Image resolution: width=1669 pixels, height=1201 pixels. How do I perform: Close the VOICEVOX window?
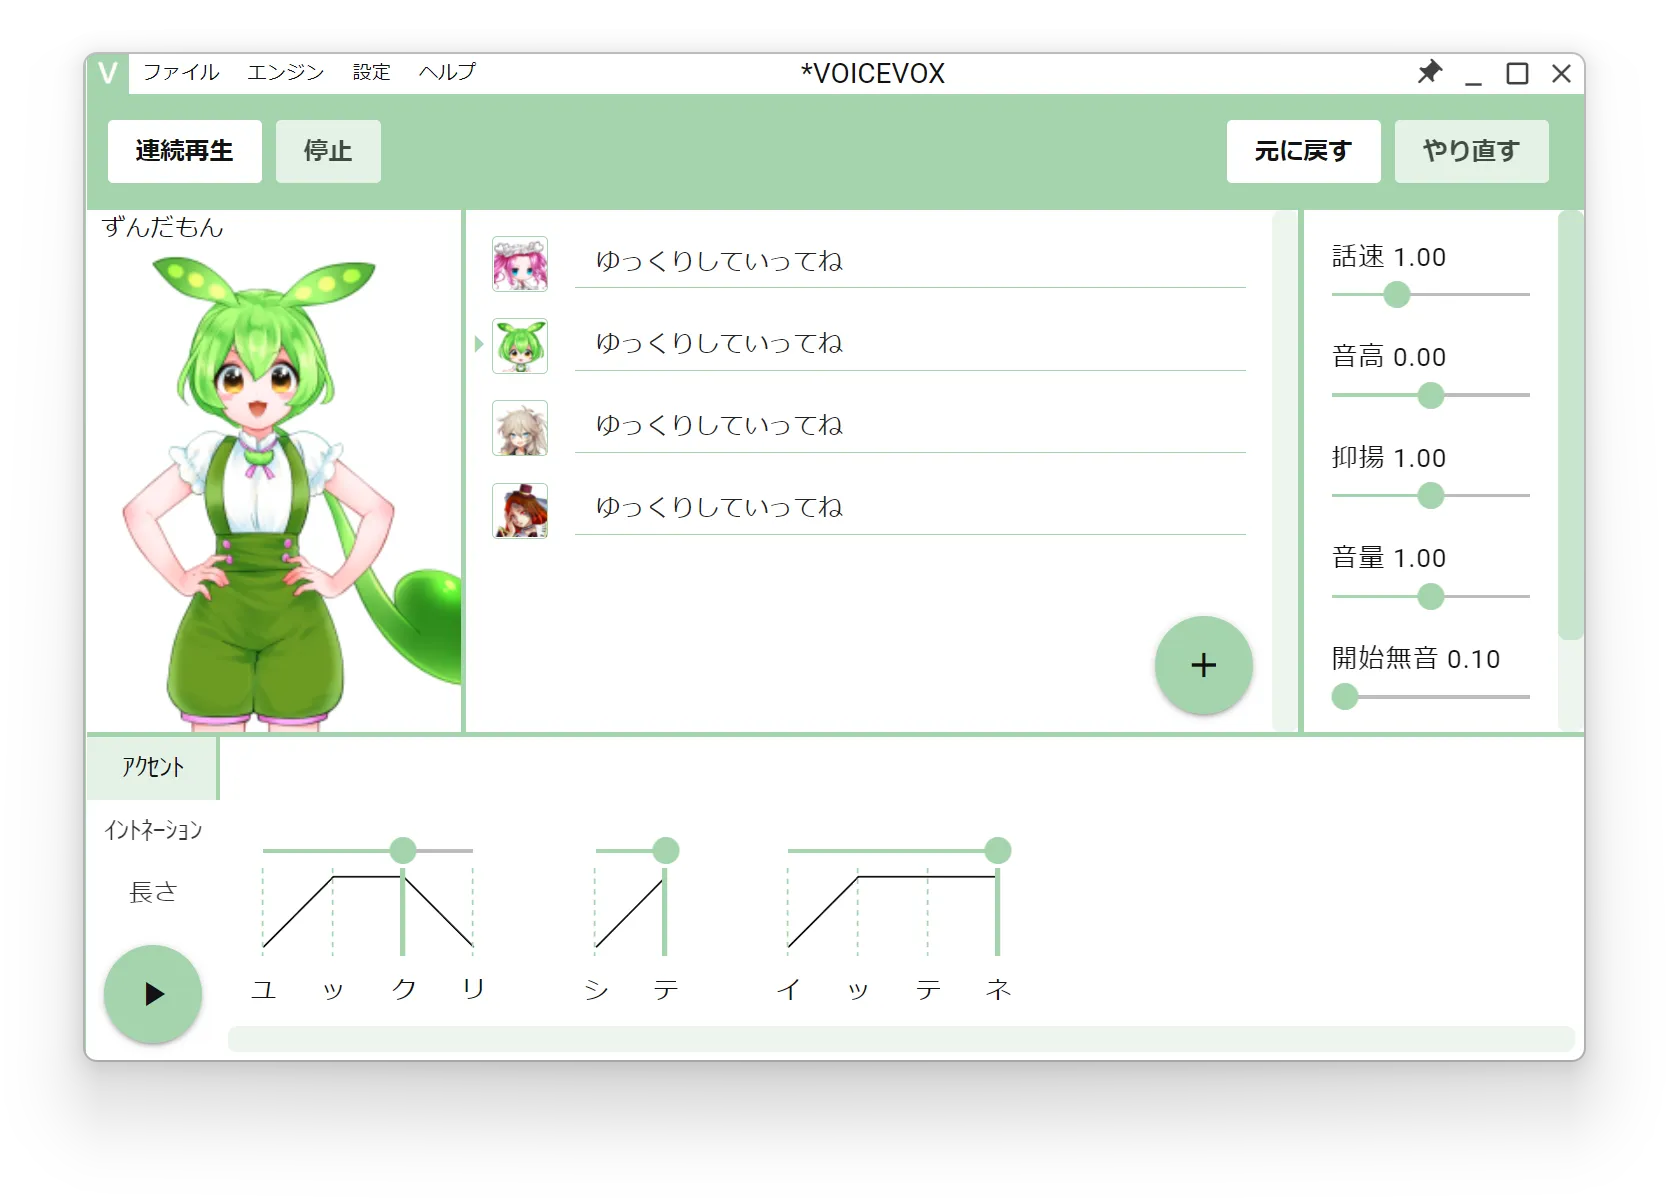click(x=1561, y=73)
